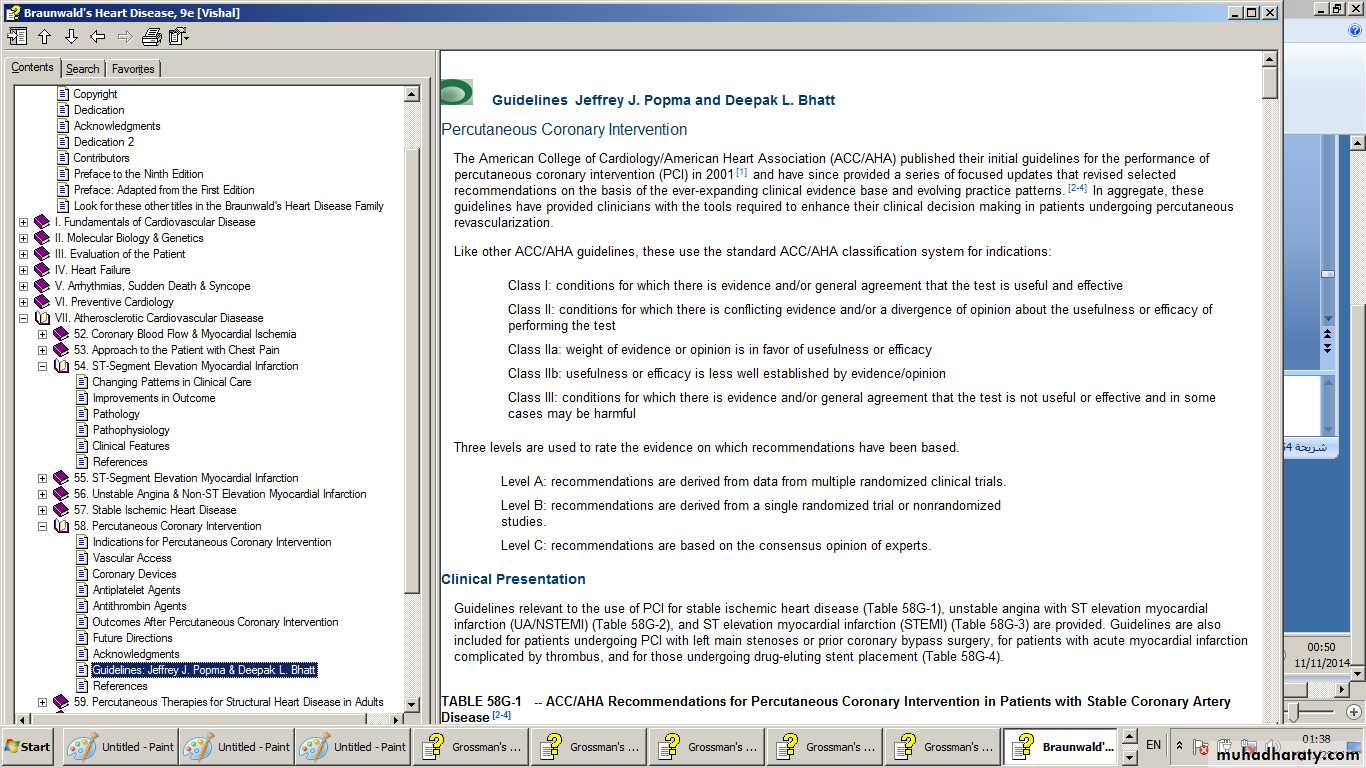Expand chapter 56 Unstable Angina node
Screen dimensions: 1366x768
(x=42, y=494)
